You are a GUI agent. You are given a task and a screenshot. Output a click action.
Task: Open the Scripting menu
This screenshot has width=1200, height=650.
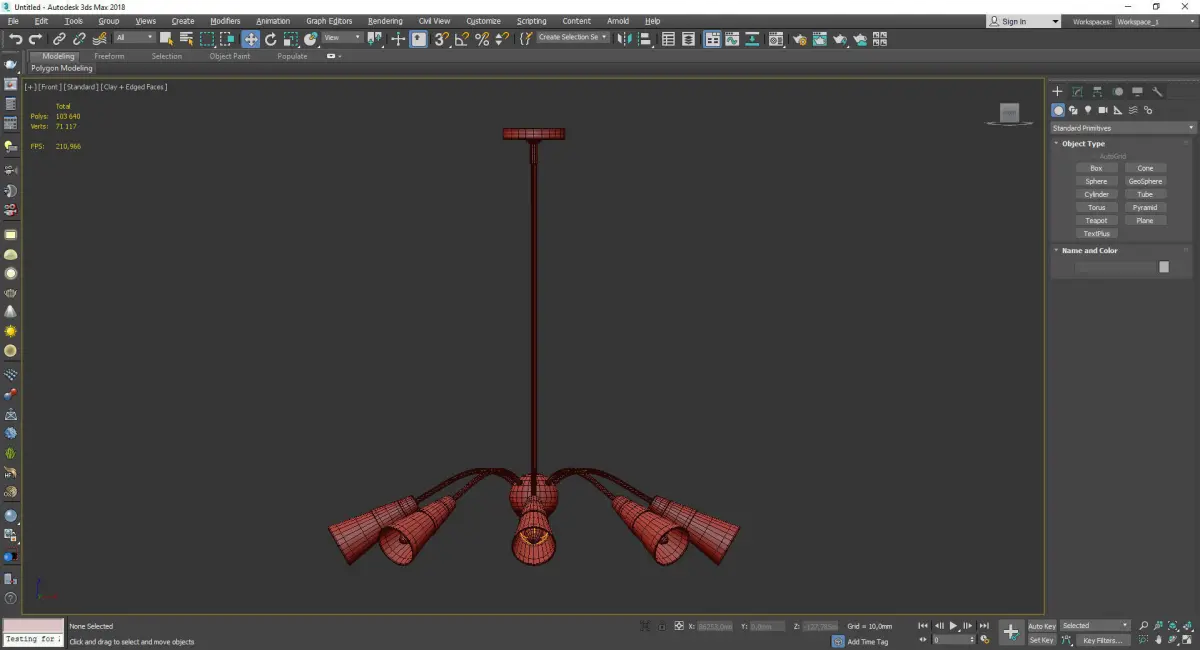point(531,21)
